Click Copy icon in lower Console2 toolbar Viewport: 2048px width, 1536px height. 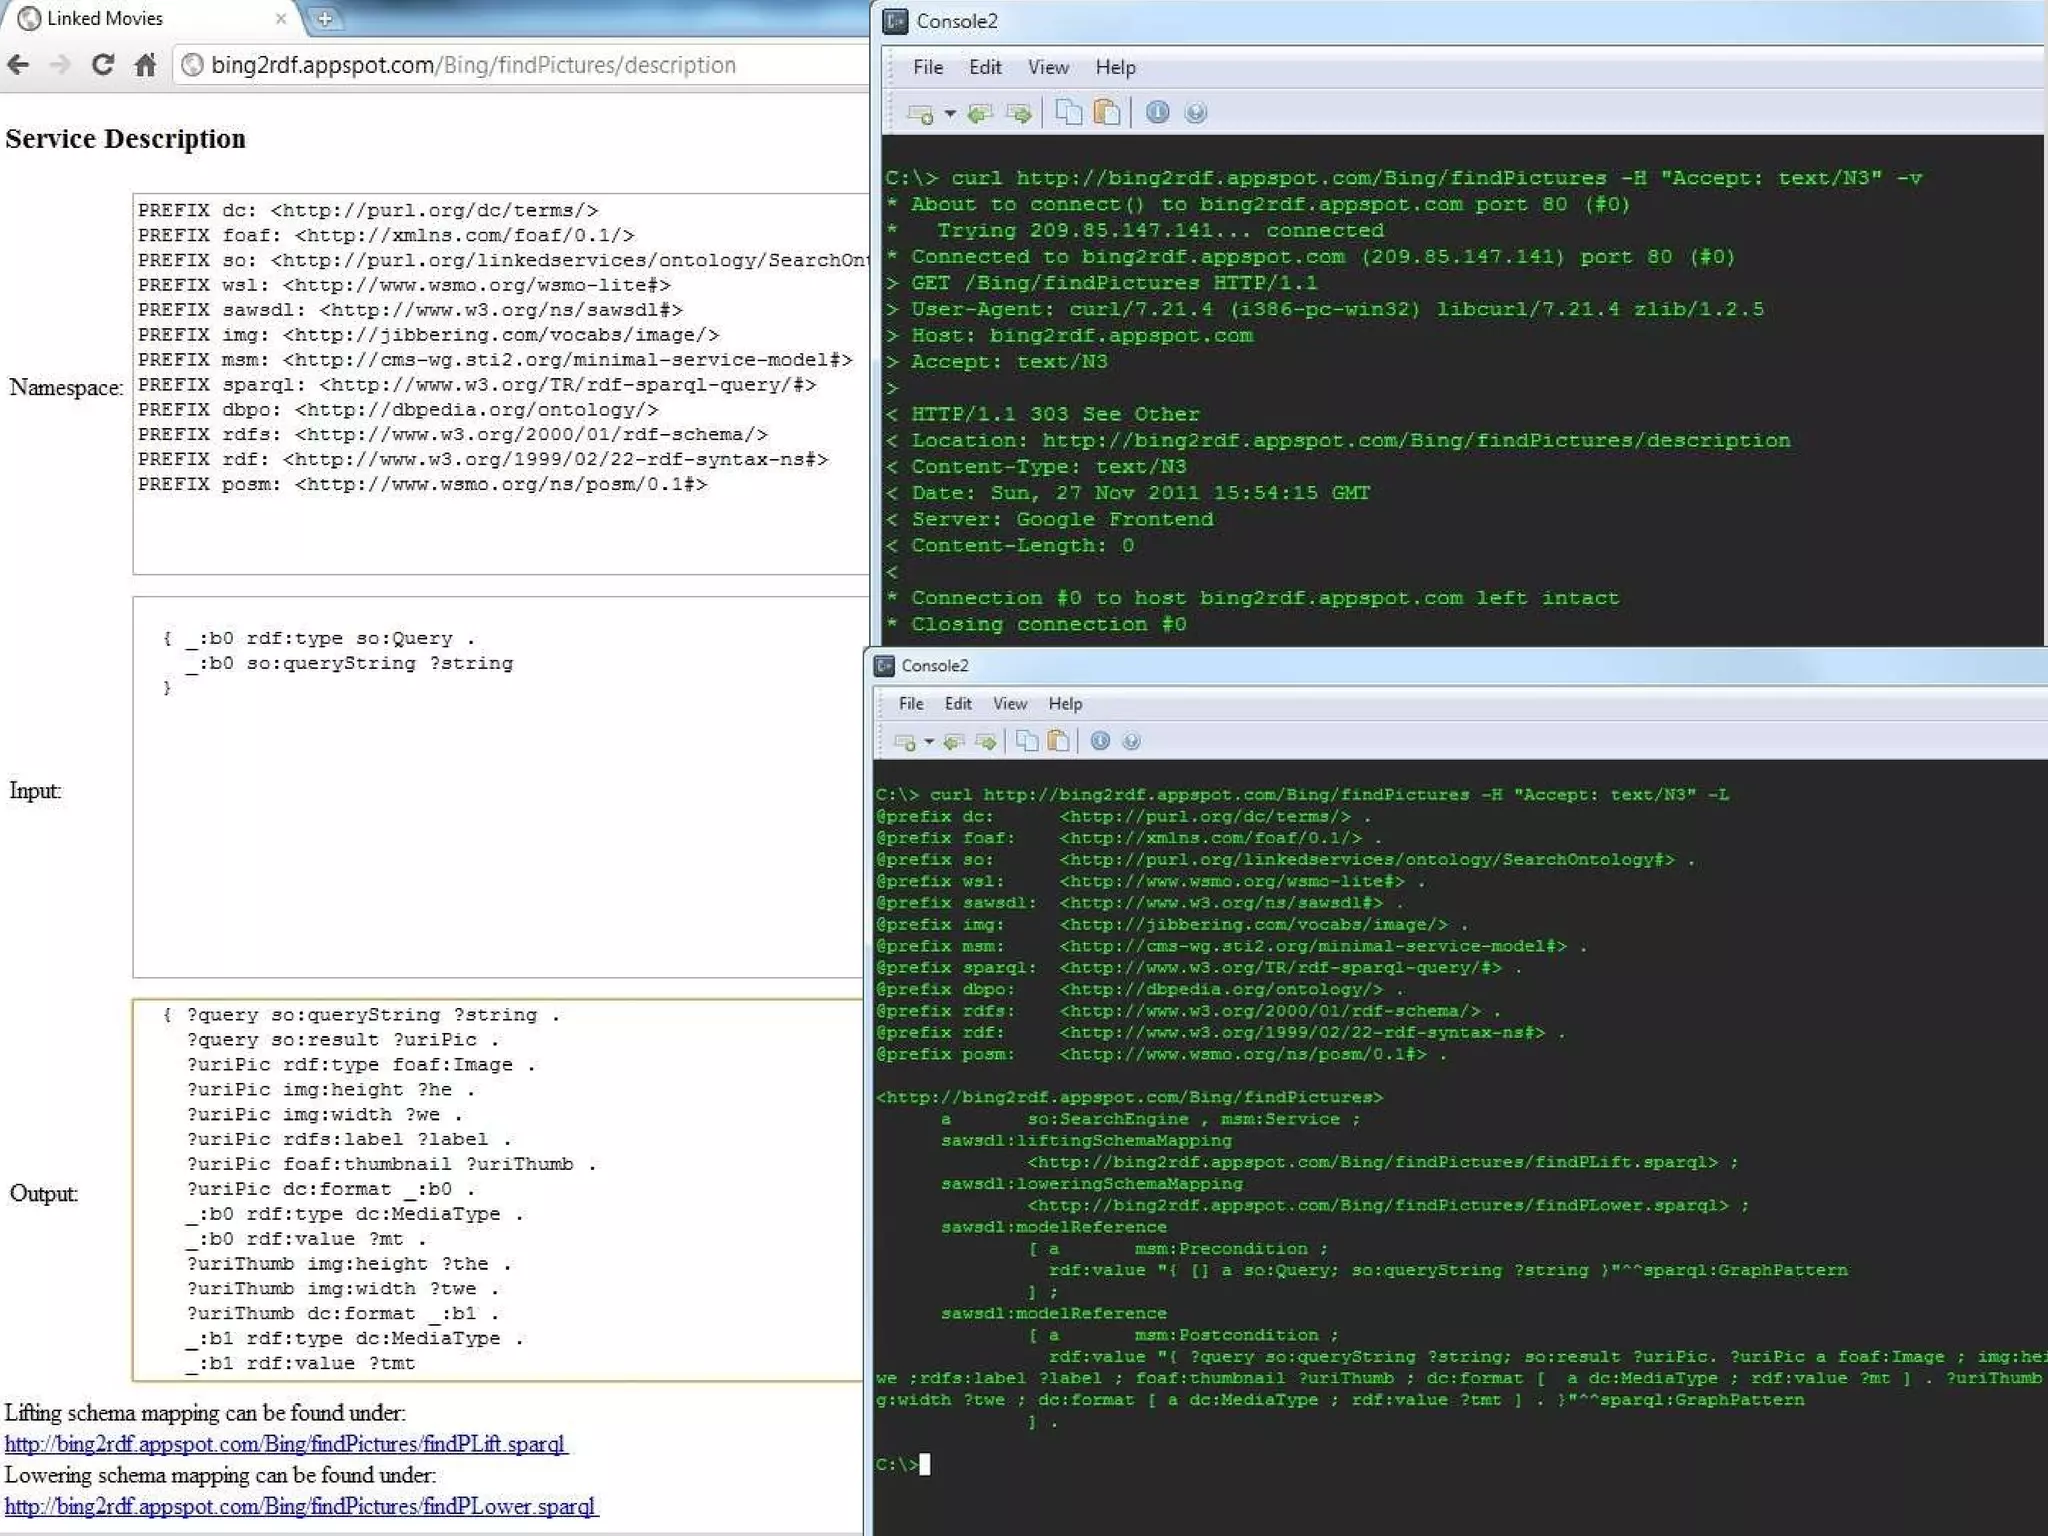coord(1026,741)
